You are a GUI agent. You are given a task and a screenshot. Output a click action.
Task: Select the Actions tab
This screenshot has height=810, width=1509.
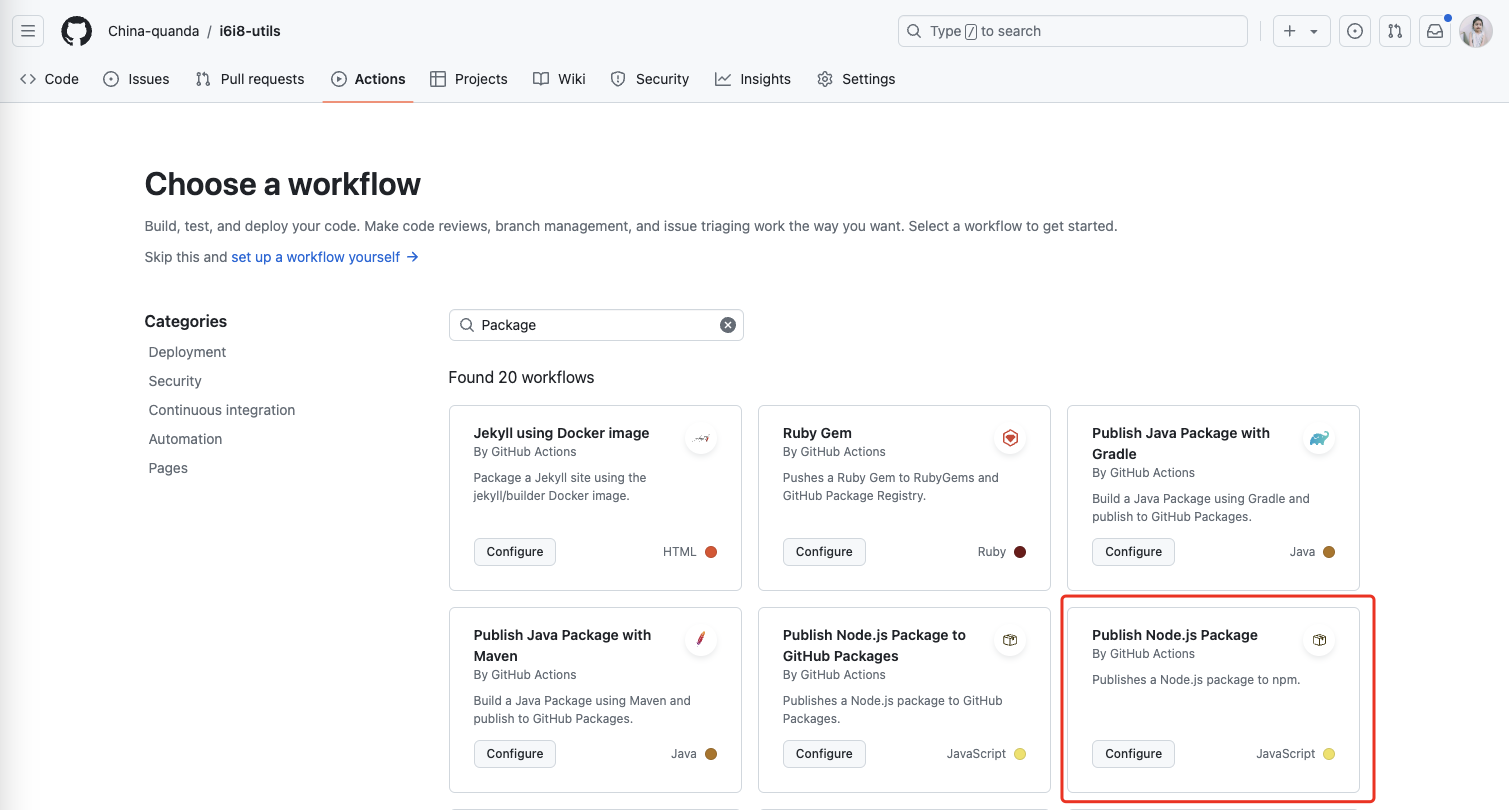coord(368,79)
